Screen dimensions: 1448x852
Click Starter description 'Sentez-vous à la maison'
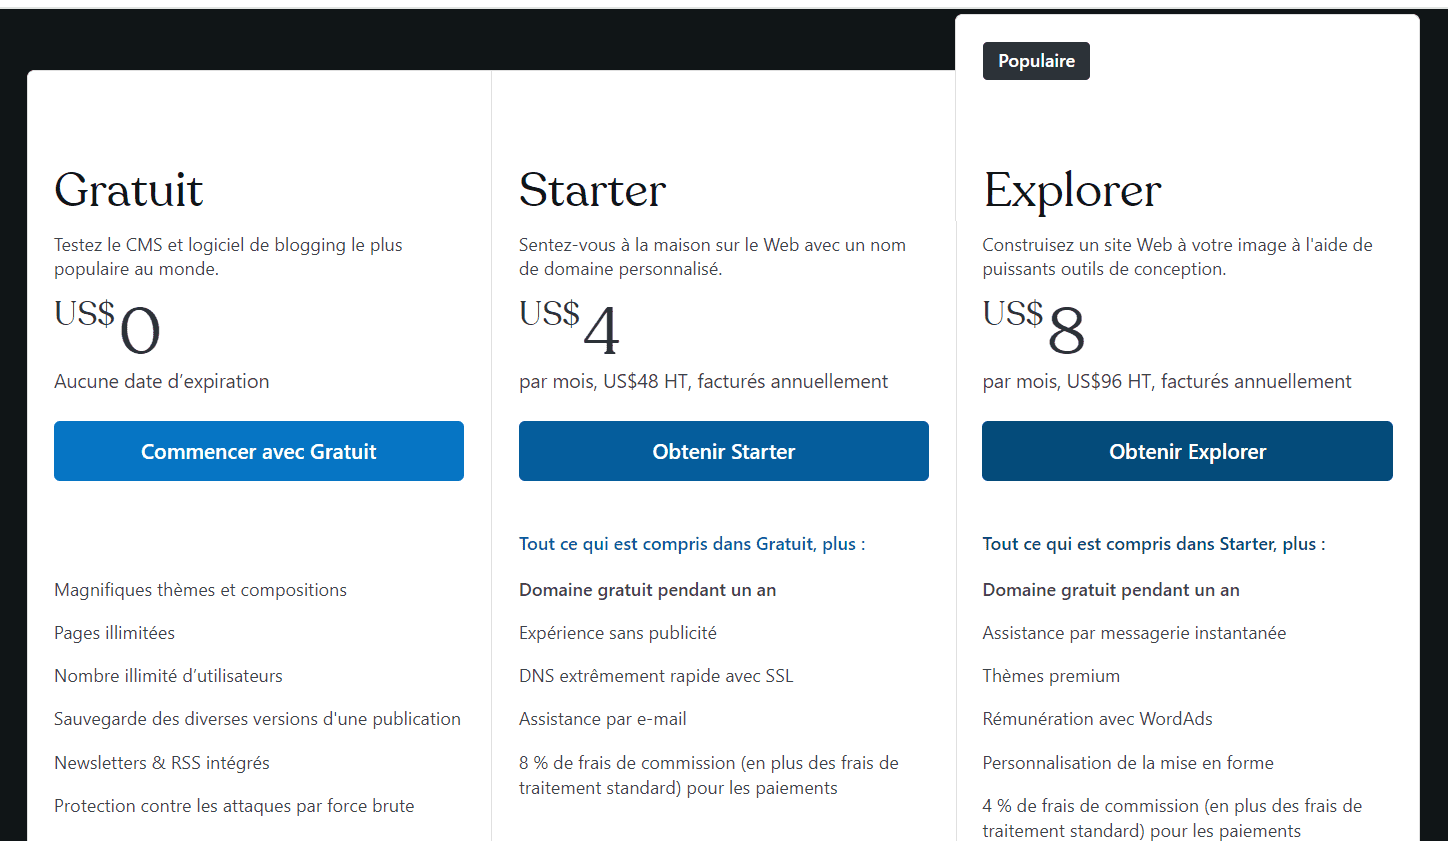tap(712, 257)
